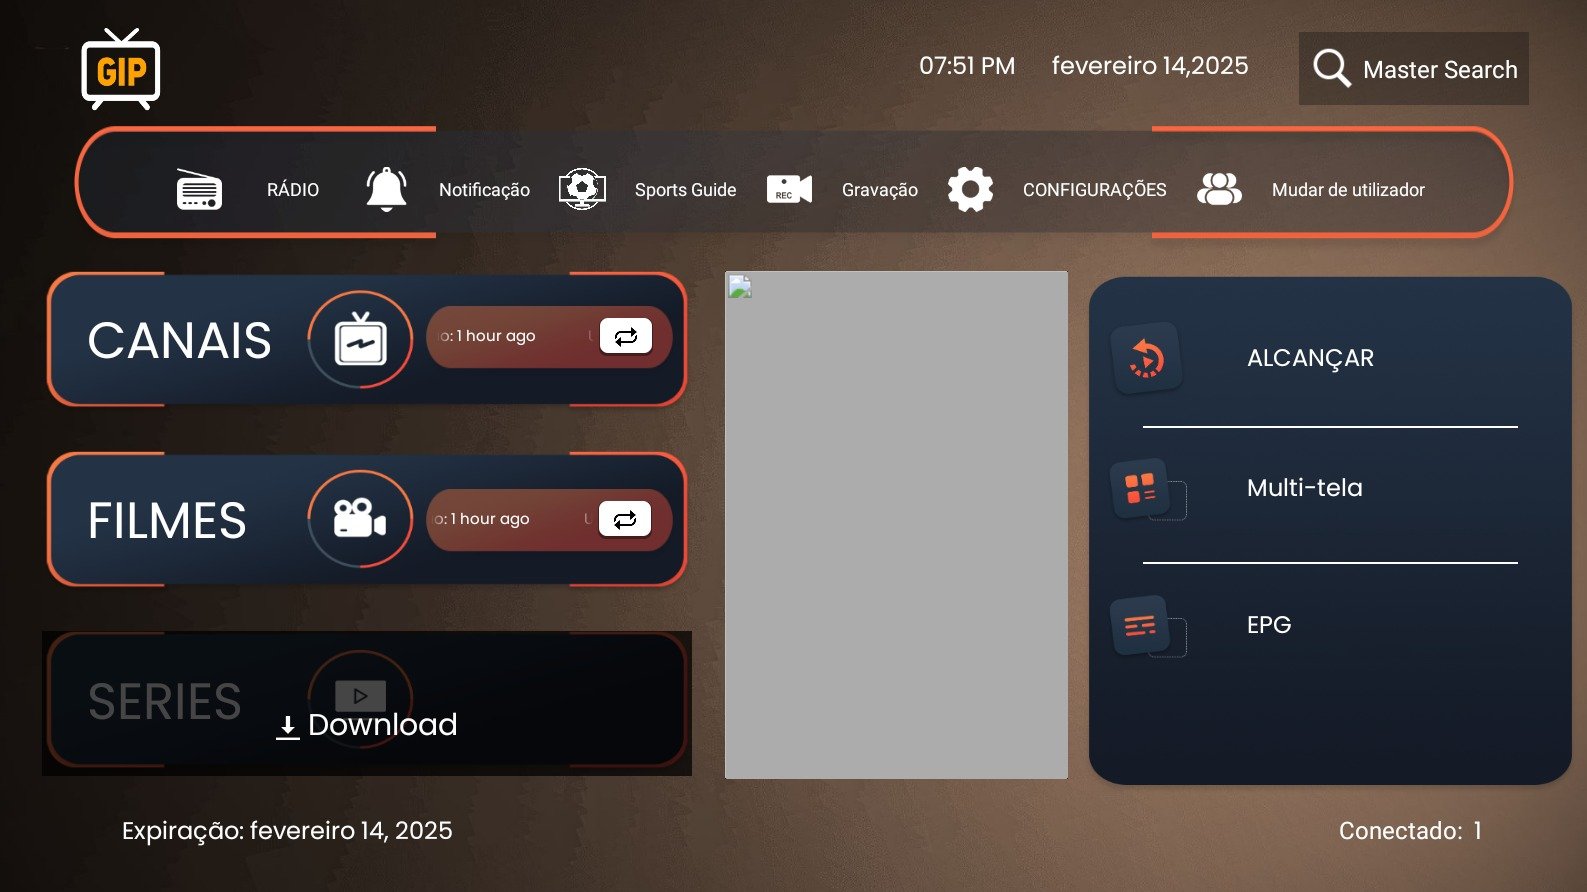
Task: Open the radio icon
Action: (x=199, y=189)
